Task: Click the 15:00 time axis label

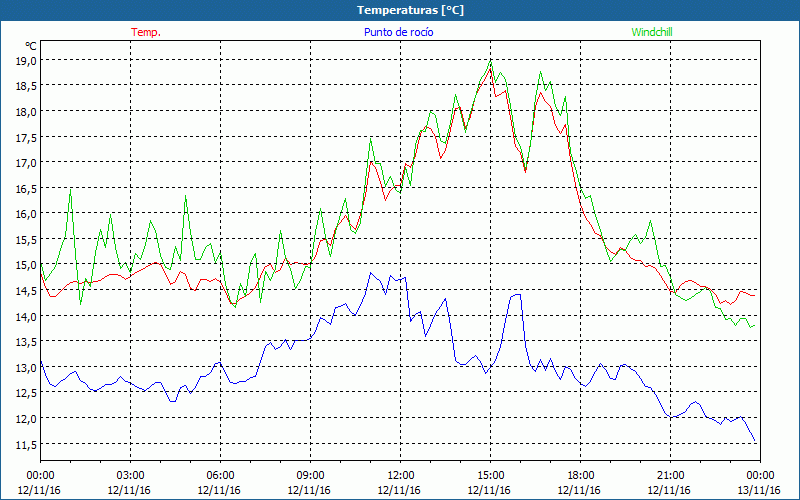Action: [490, 476]
